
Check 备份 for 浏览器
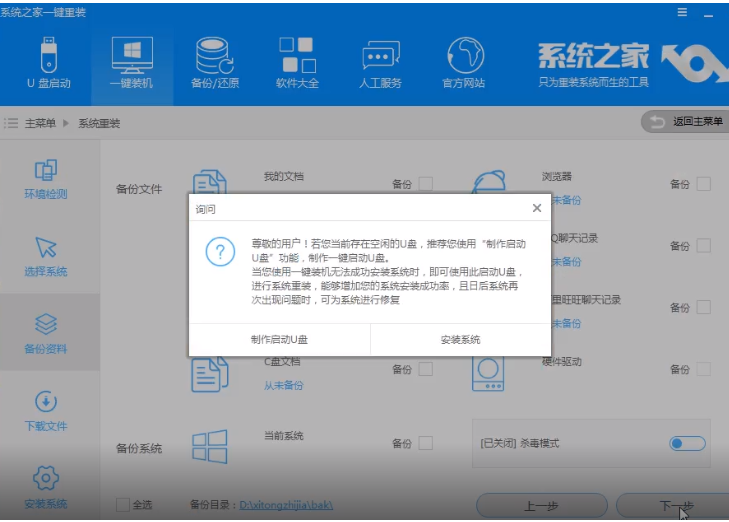click(703, 184)
